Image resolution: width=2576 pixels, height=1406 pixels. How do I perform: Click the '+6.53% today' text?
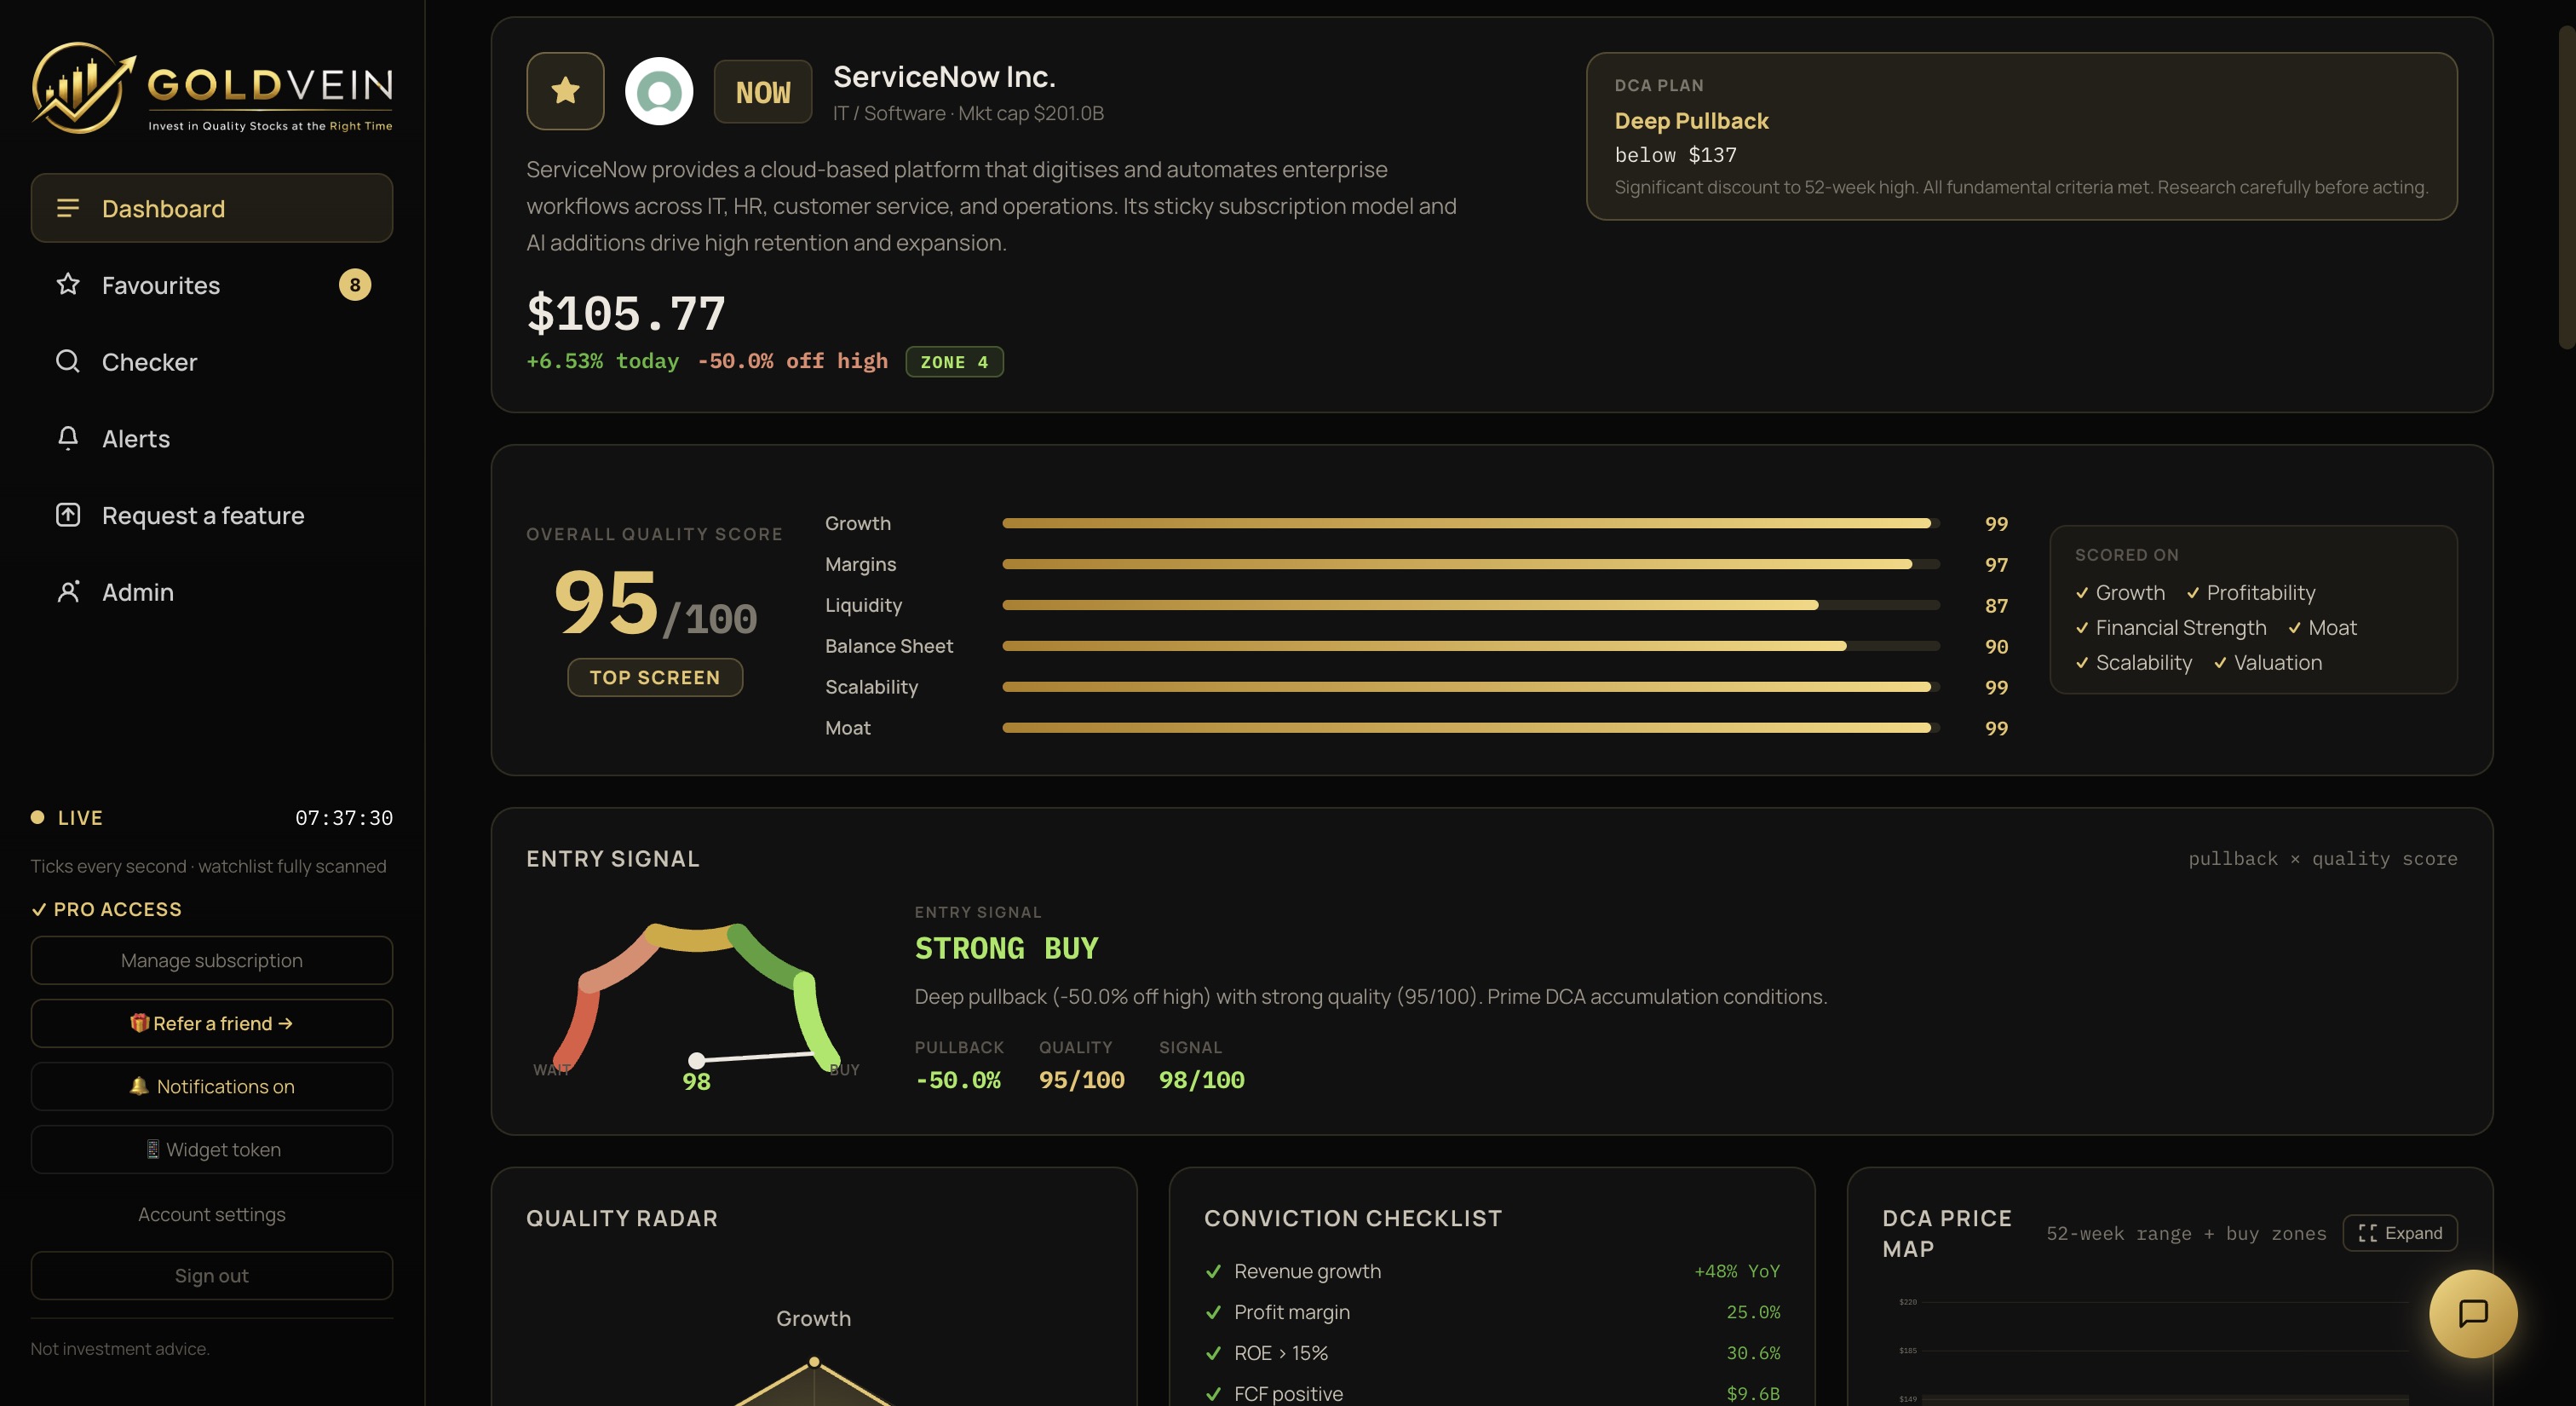[x=603, y=361]
